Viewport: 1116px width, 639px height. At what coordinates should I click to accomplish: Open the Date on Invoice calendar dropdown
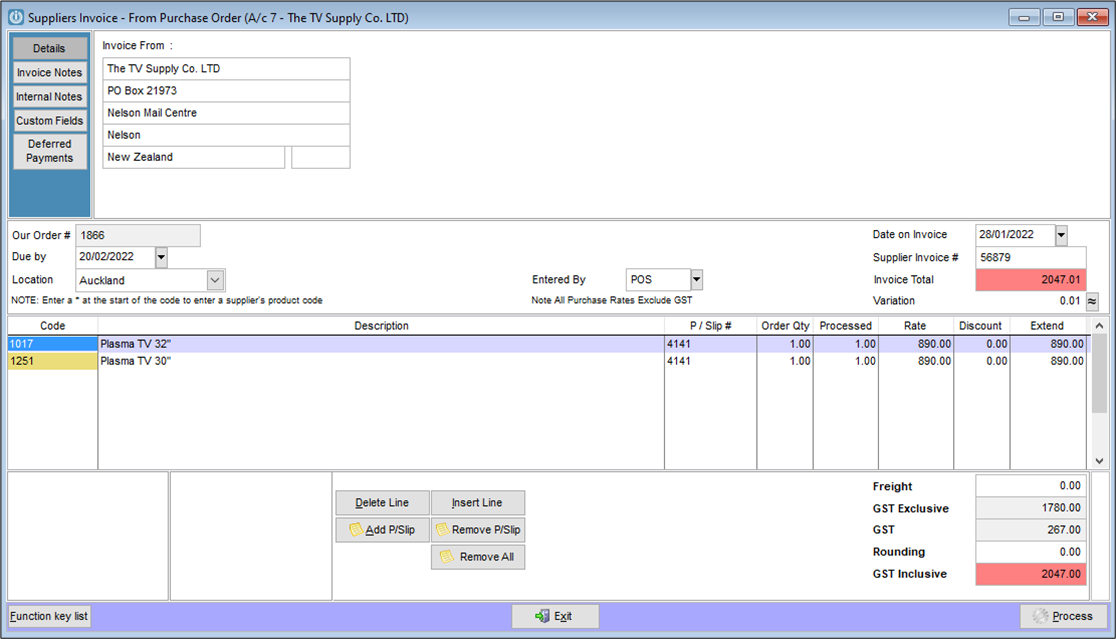click(x=1061, y=235)
